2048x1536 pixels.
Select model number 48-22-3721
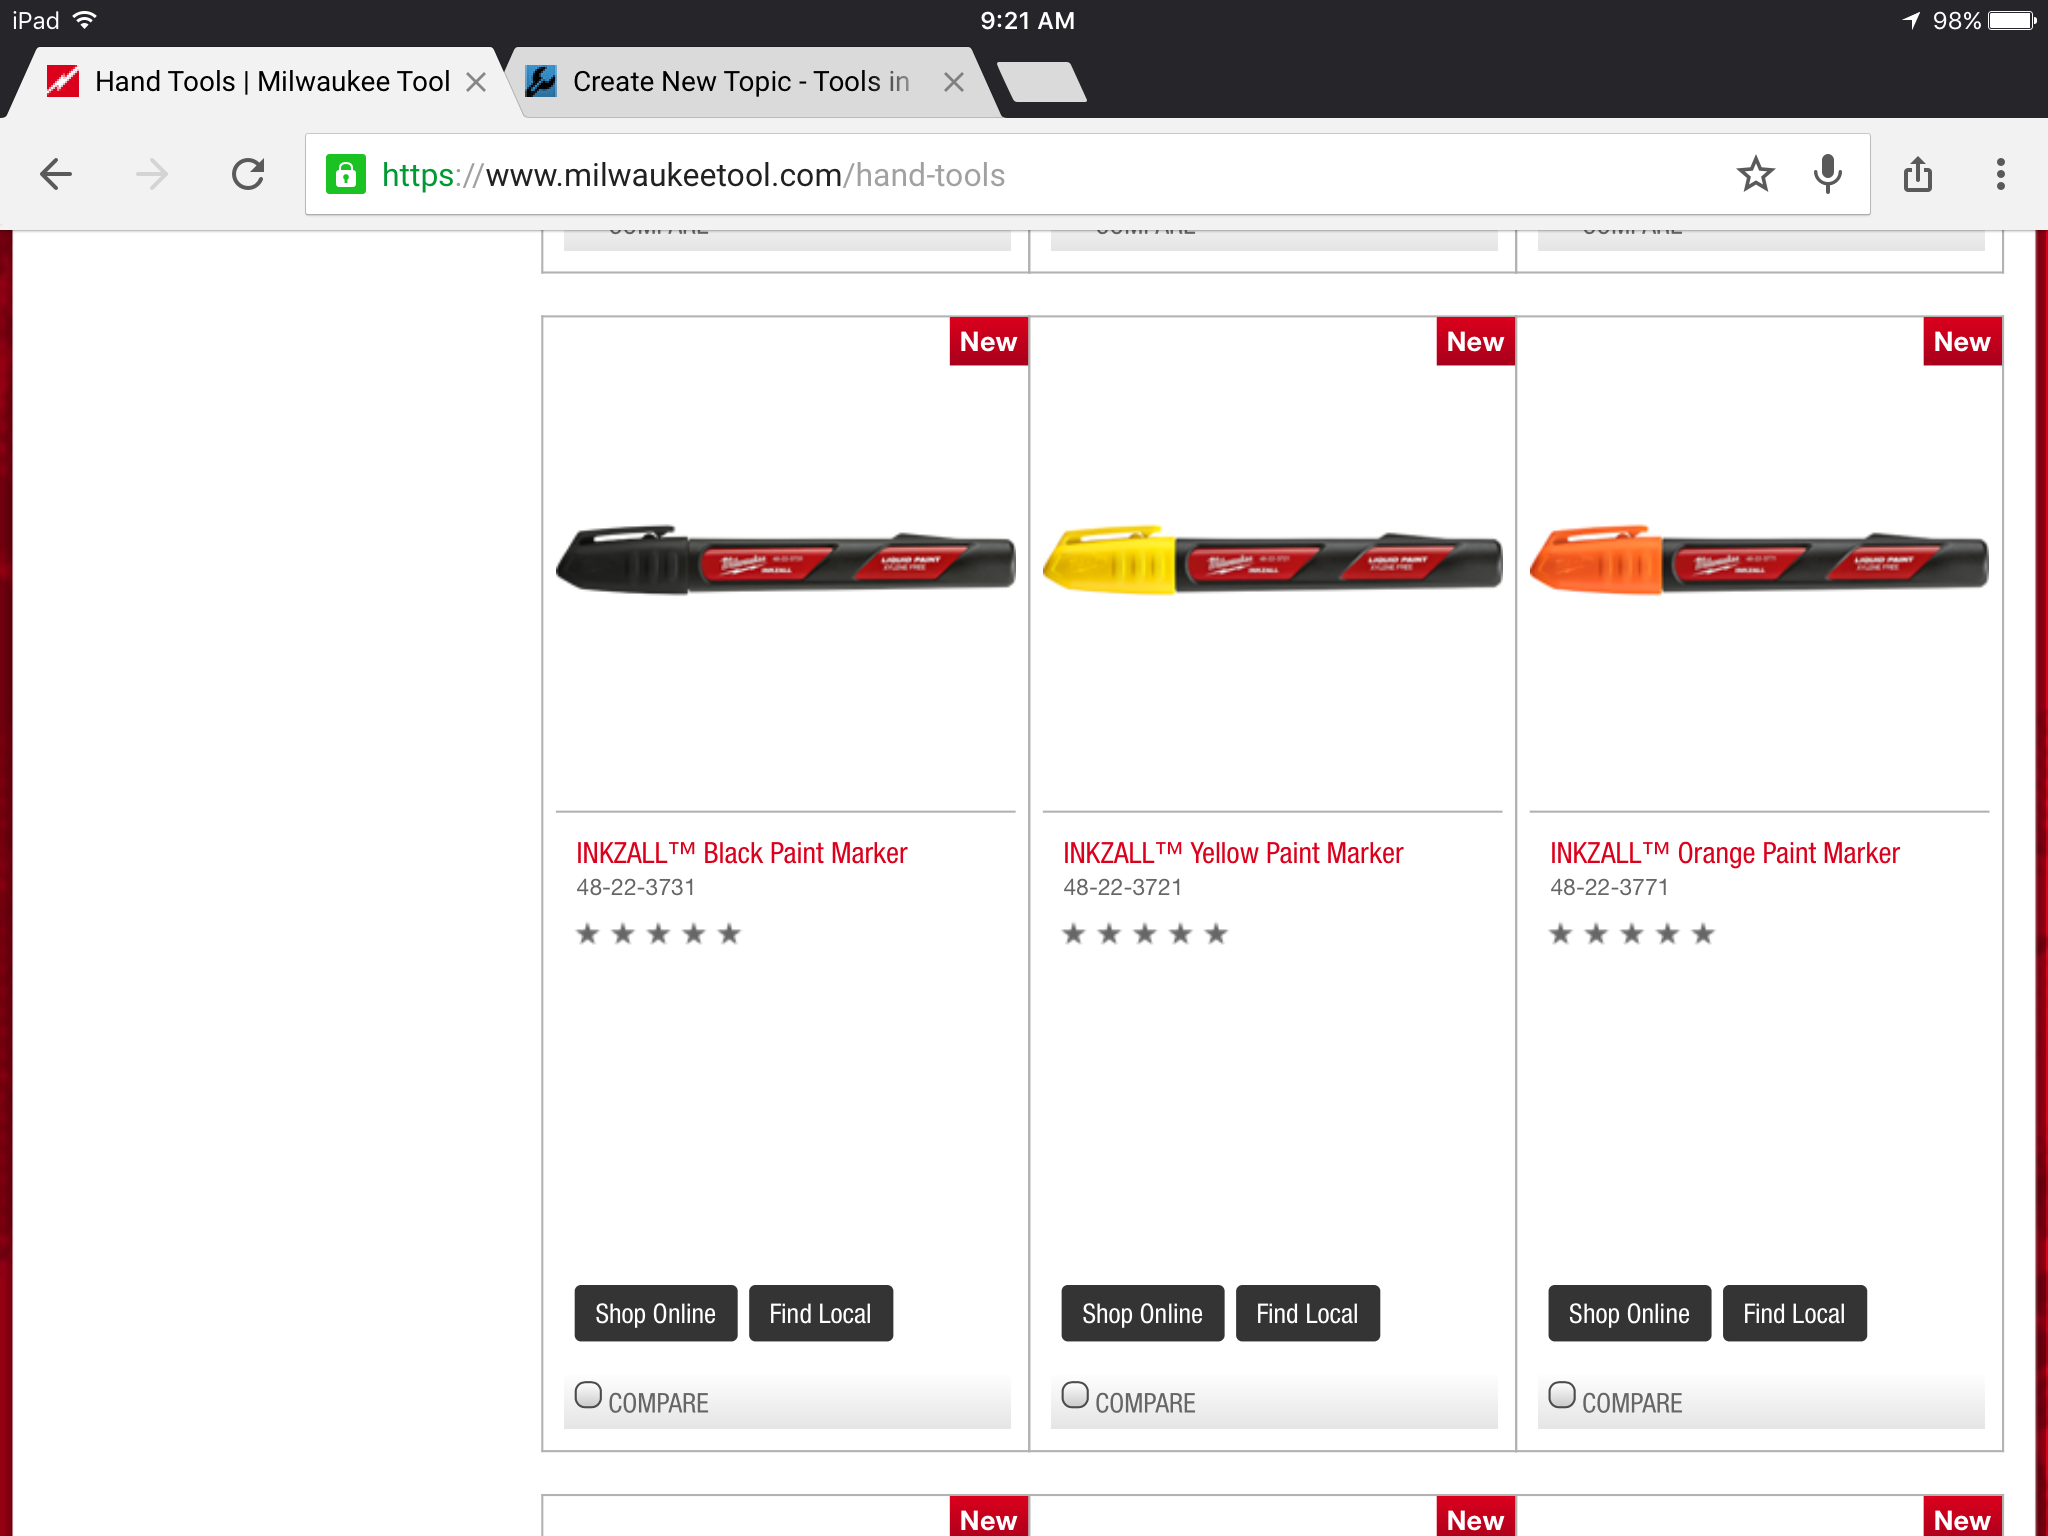point(1123,887)
